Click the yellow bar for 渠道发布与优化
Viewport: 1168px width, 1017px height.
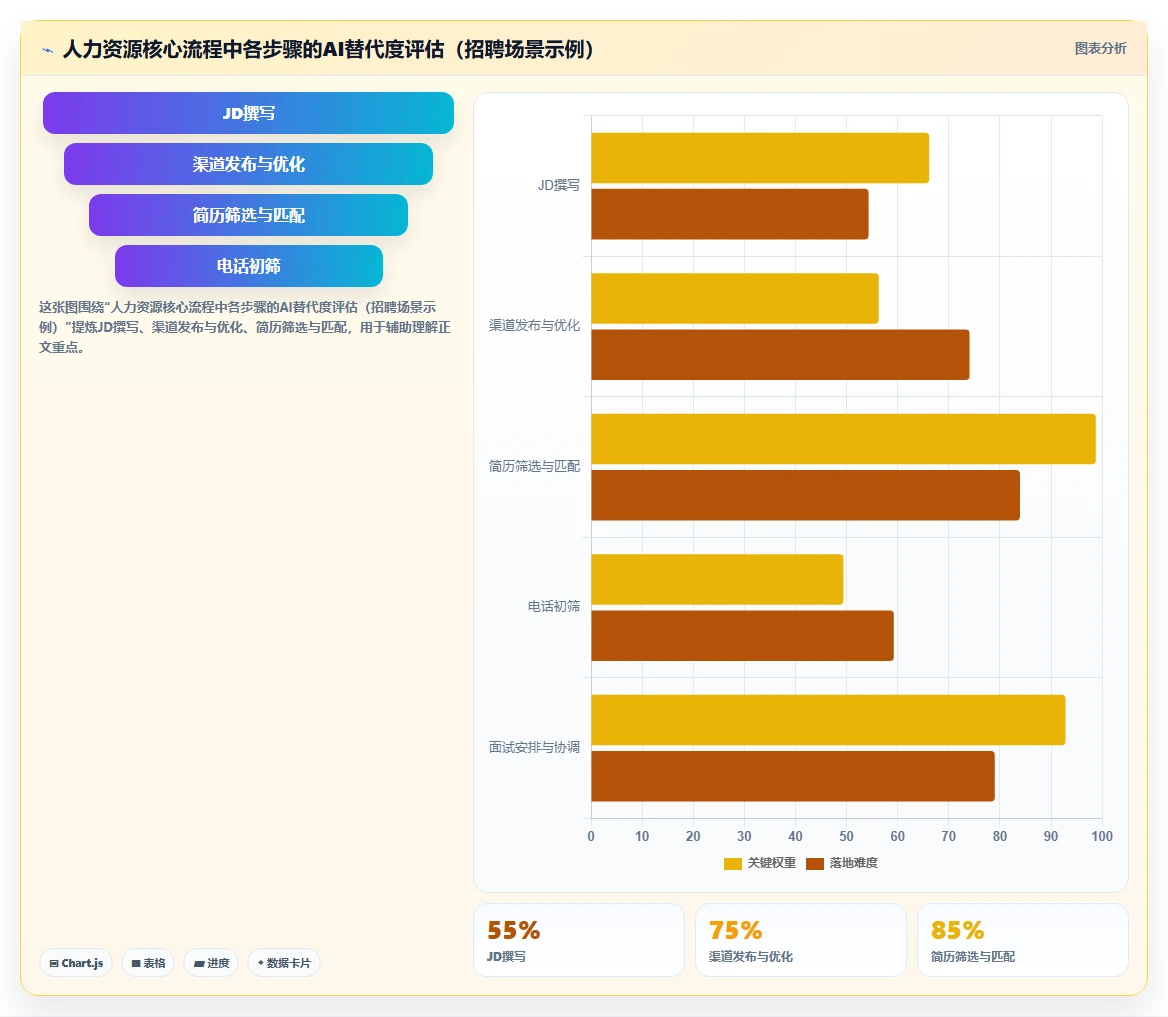tap(734, 298)
